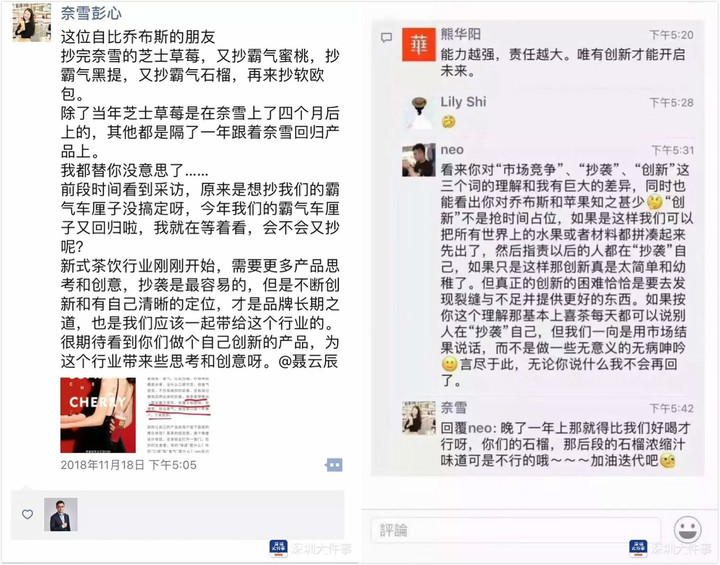Open neo's profile avatar
The width and height of the screenshot is (720, 565).
click(x=419, y=160)
